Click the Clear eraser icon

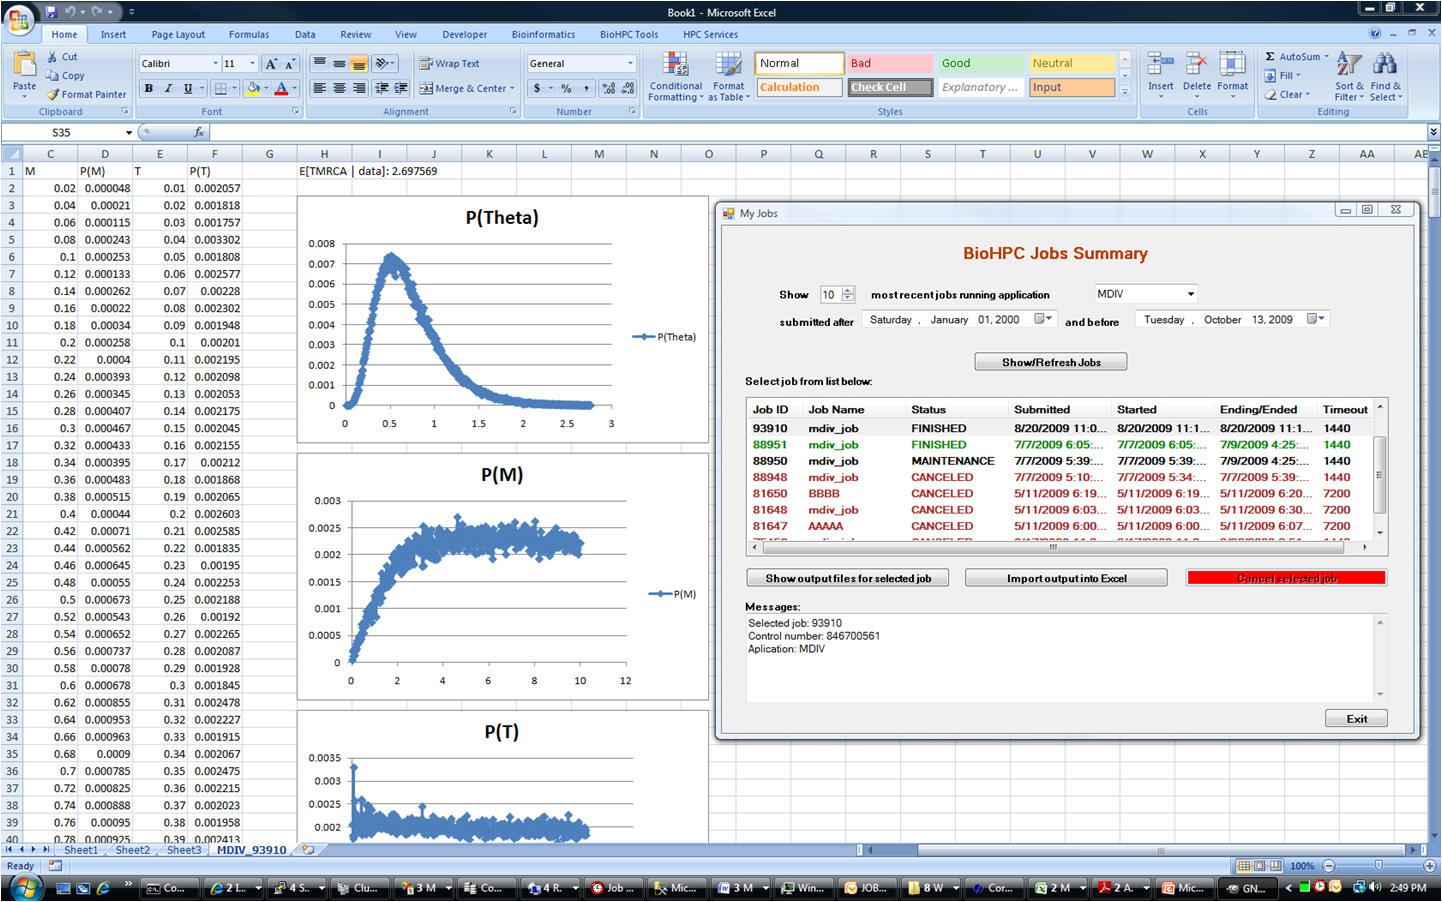pos(1270,94)
